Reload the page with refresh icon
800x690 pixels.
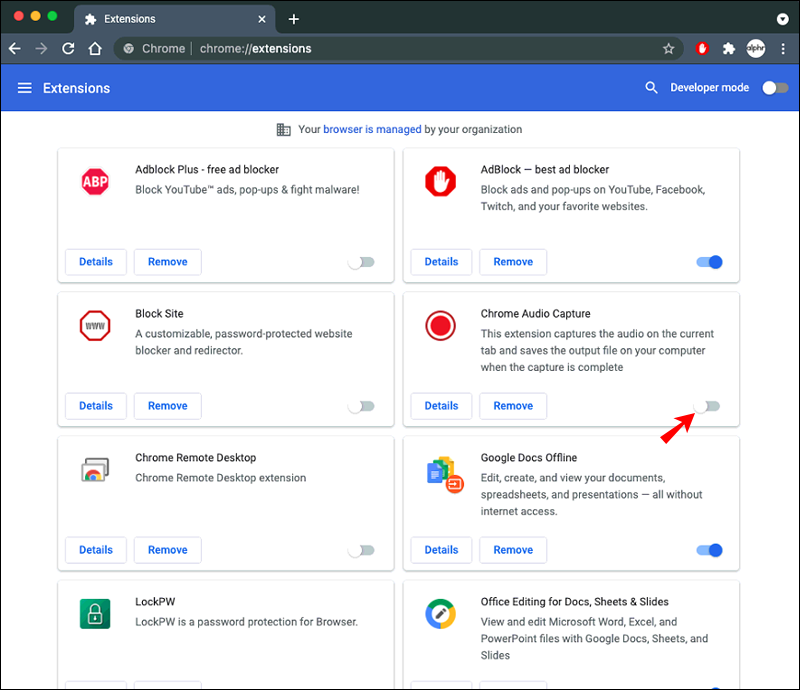pos(68,48)
